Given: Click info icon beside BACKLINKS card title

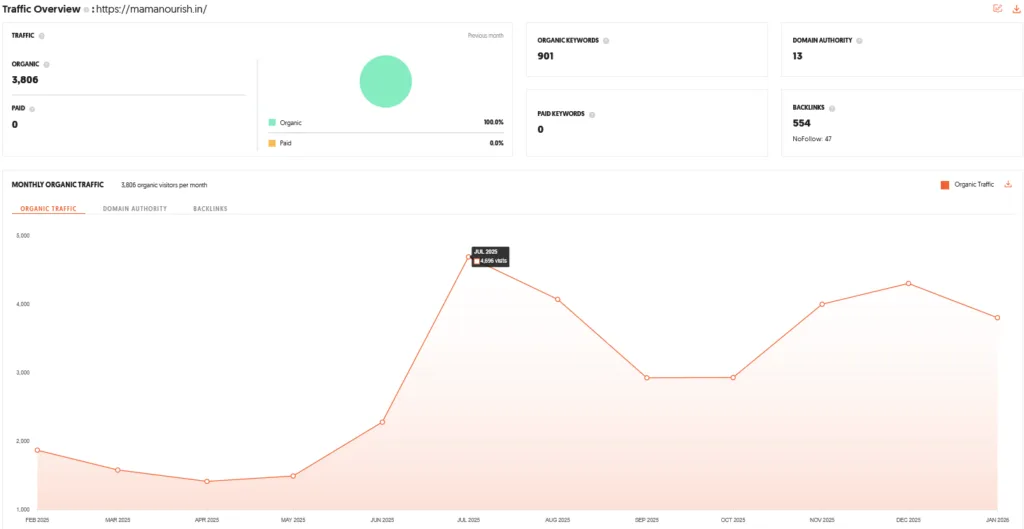Looking at the screenshot, I should (832, 108).
